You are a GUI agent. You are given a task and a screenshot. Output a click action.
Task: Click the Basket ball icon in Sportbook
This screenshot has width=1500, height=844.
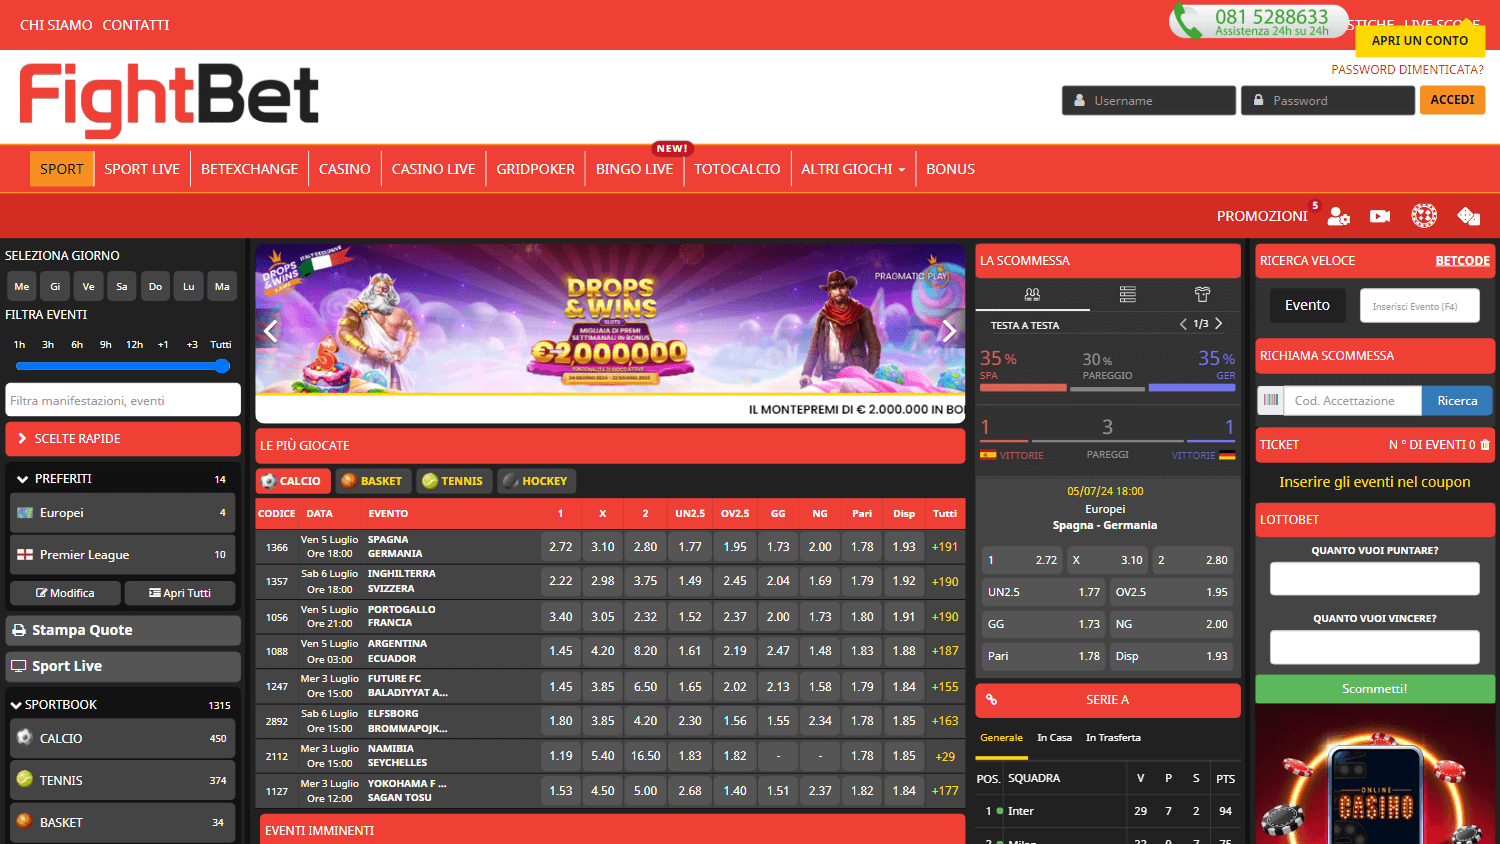(x=25, y=822)
